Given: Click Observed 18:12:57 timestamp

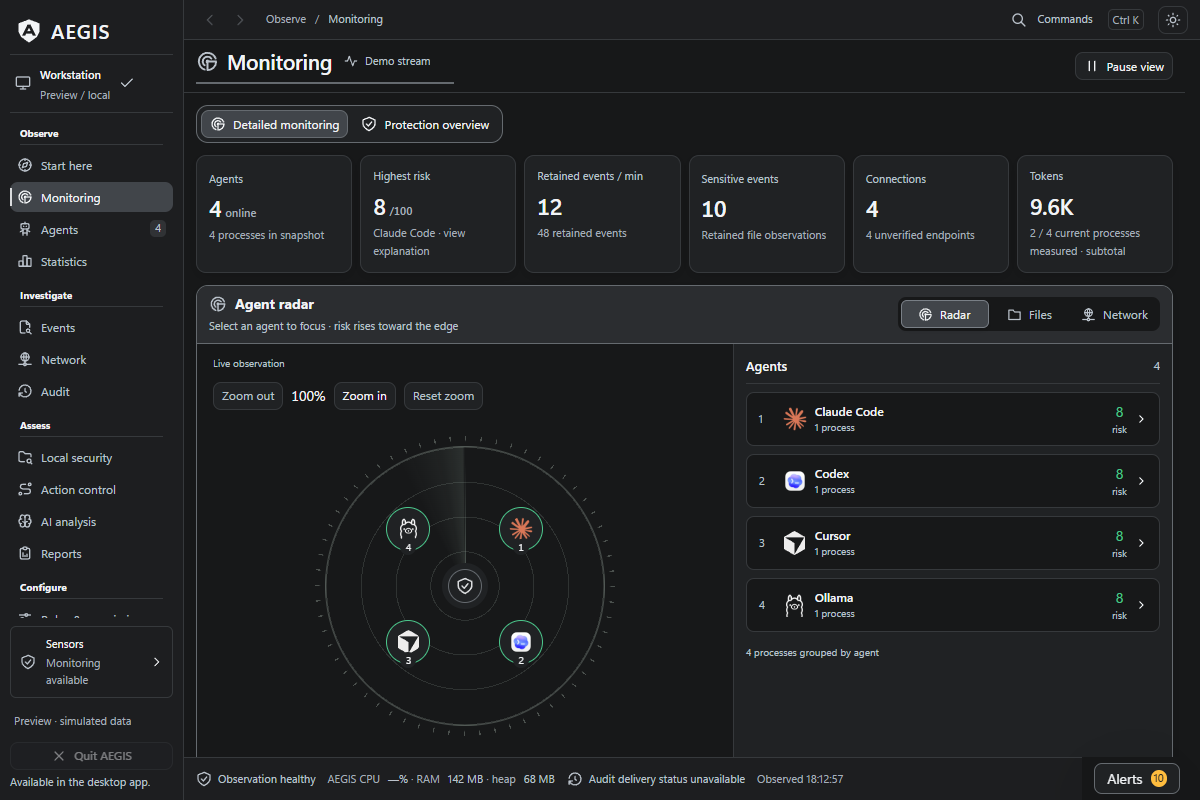Looking at the screenshot, I should [x=800, y=779].
